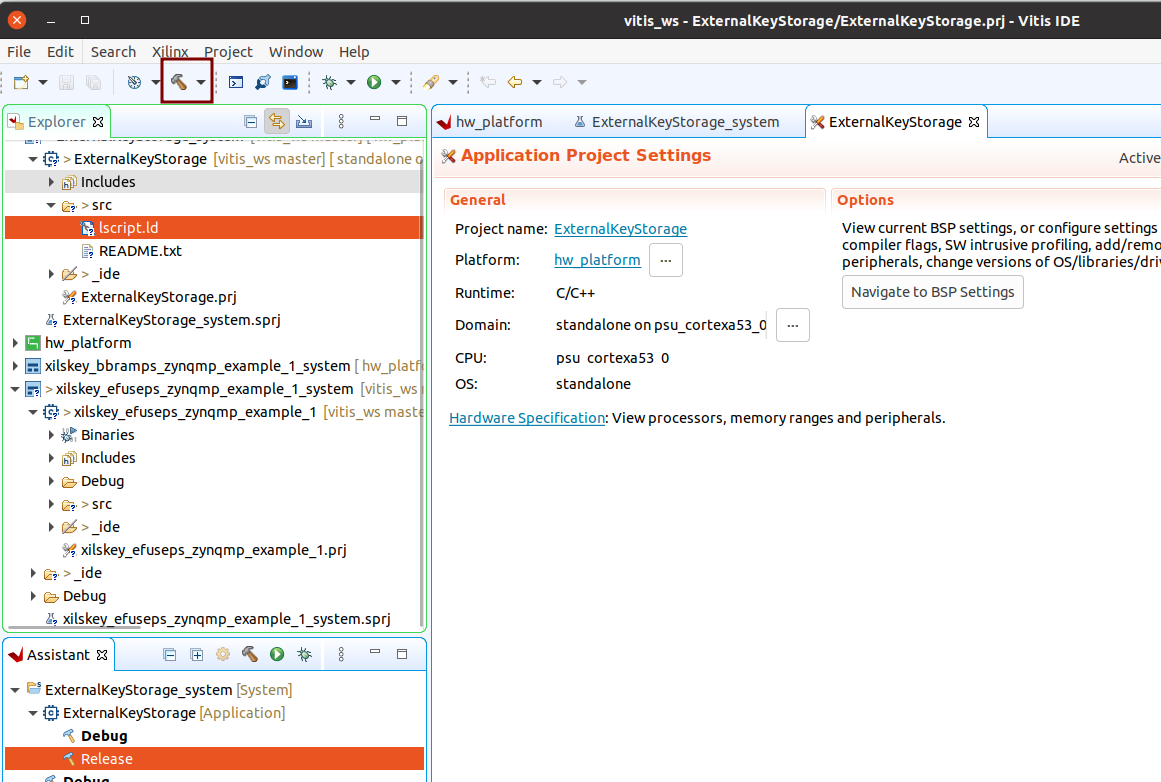The height and width of the screenshot is (782, 1161).
Task: Click the hammer Build icon in main toolbar
Action: click(178, 82)
